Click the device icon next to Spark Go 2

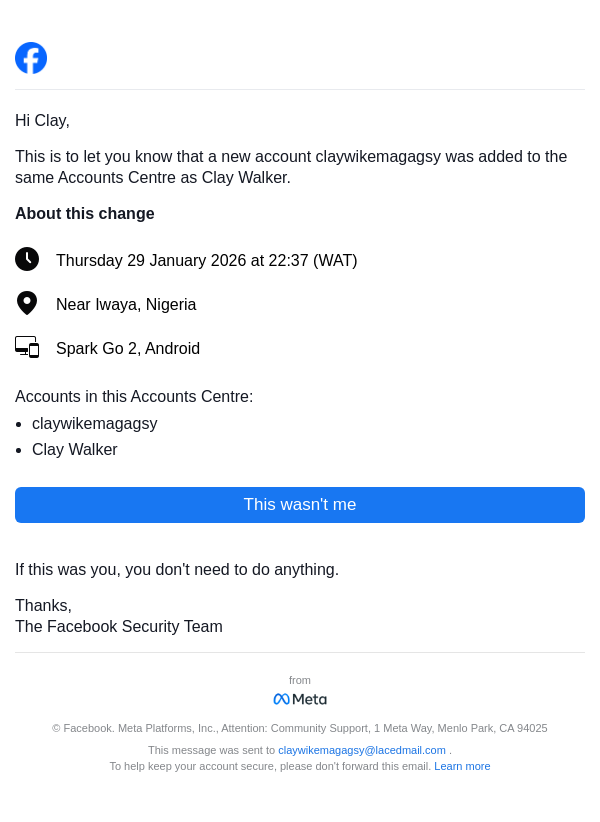coord(27,347)
